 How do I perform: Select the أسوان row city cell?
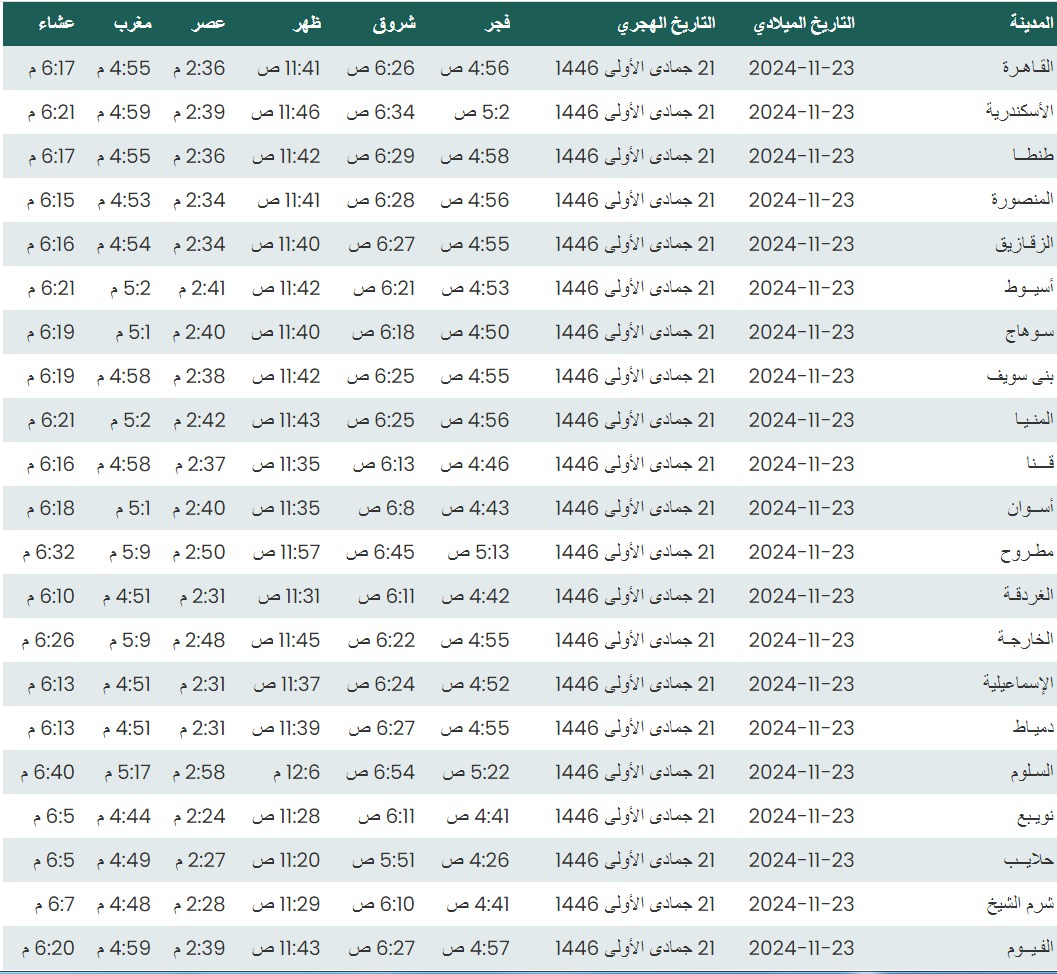pyautogui.click(x=1025, y=508)
